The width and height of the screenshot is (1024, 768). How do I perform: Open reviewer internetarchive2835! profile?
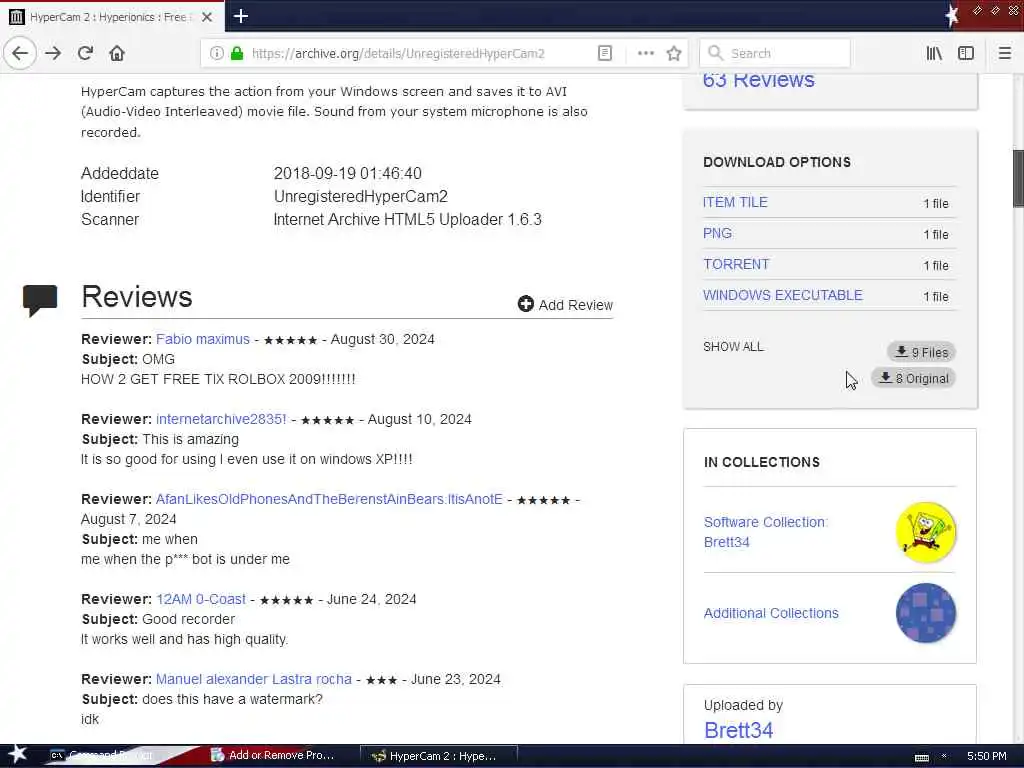[221, 419]
